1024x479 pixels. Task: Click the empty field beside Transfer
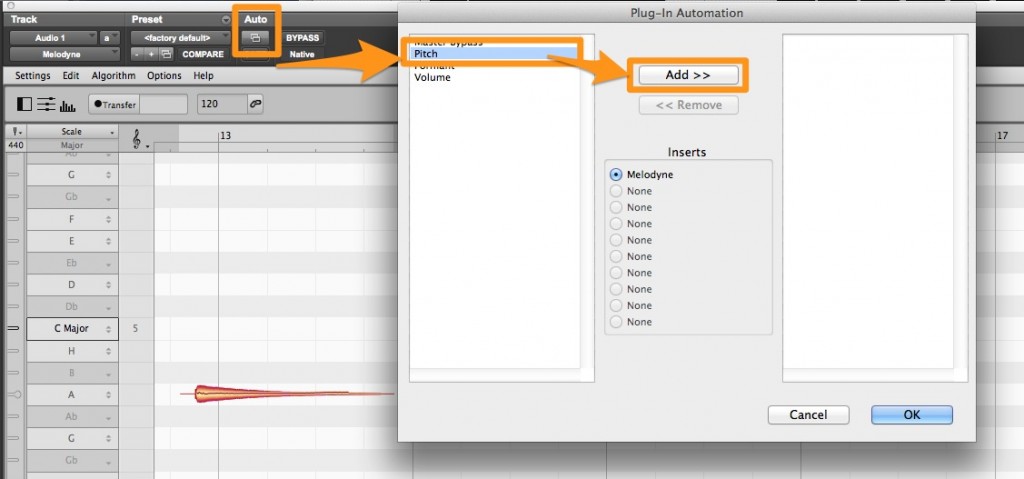tap(163, 105)
